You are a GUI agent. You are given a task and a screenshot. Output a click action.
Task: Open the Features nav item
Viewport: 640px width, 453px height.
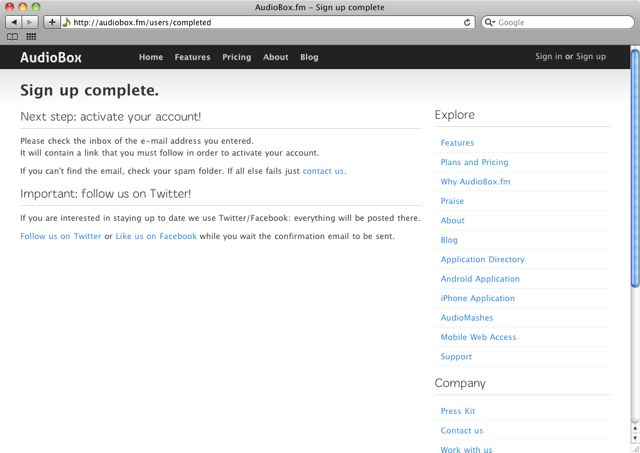pos(192,57)
